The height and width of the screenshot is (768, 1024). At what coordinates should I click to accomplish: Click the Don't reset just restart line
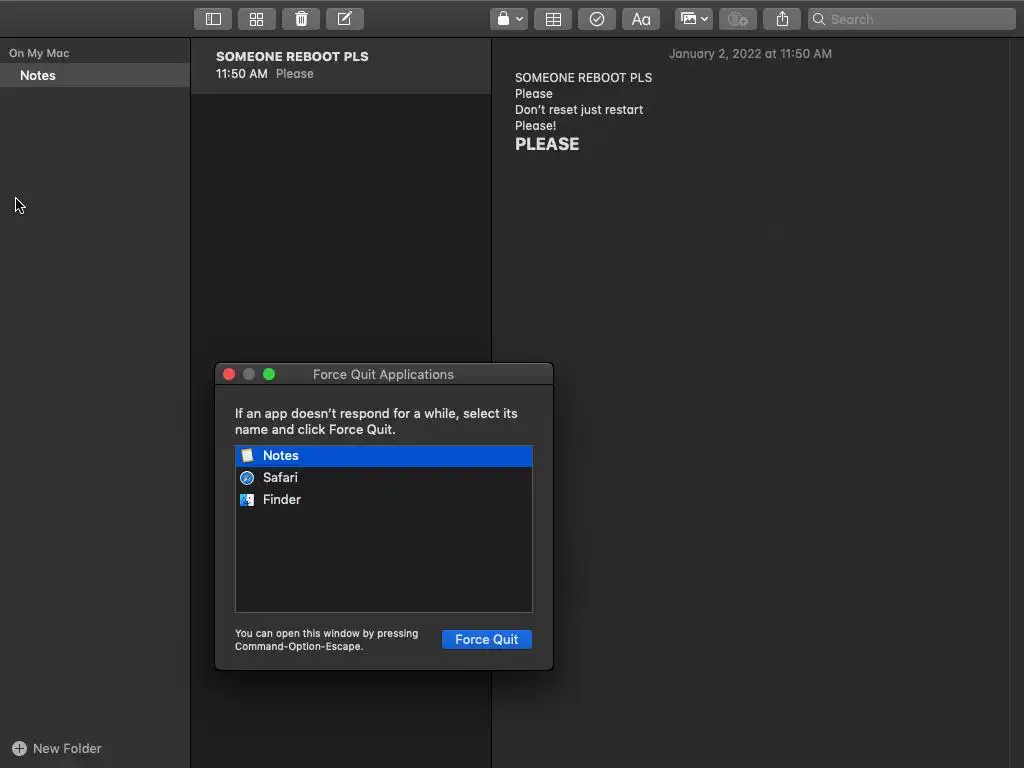click(x=579, y=110)
